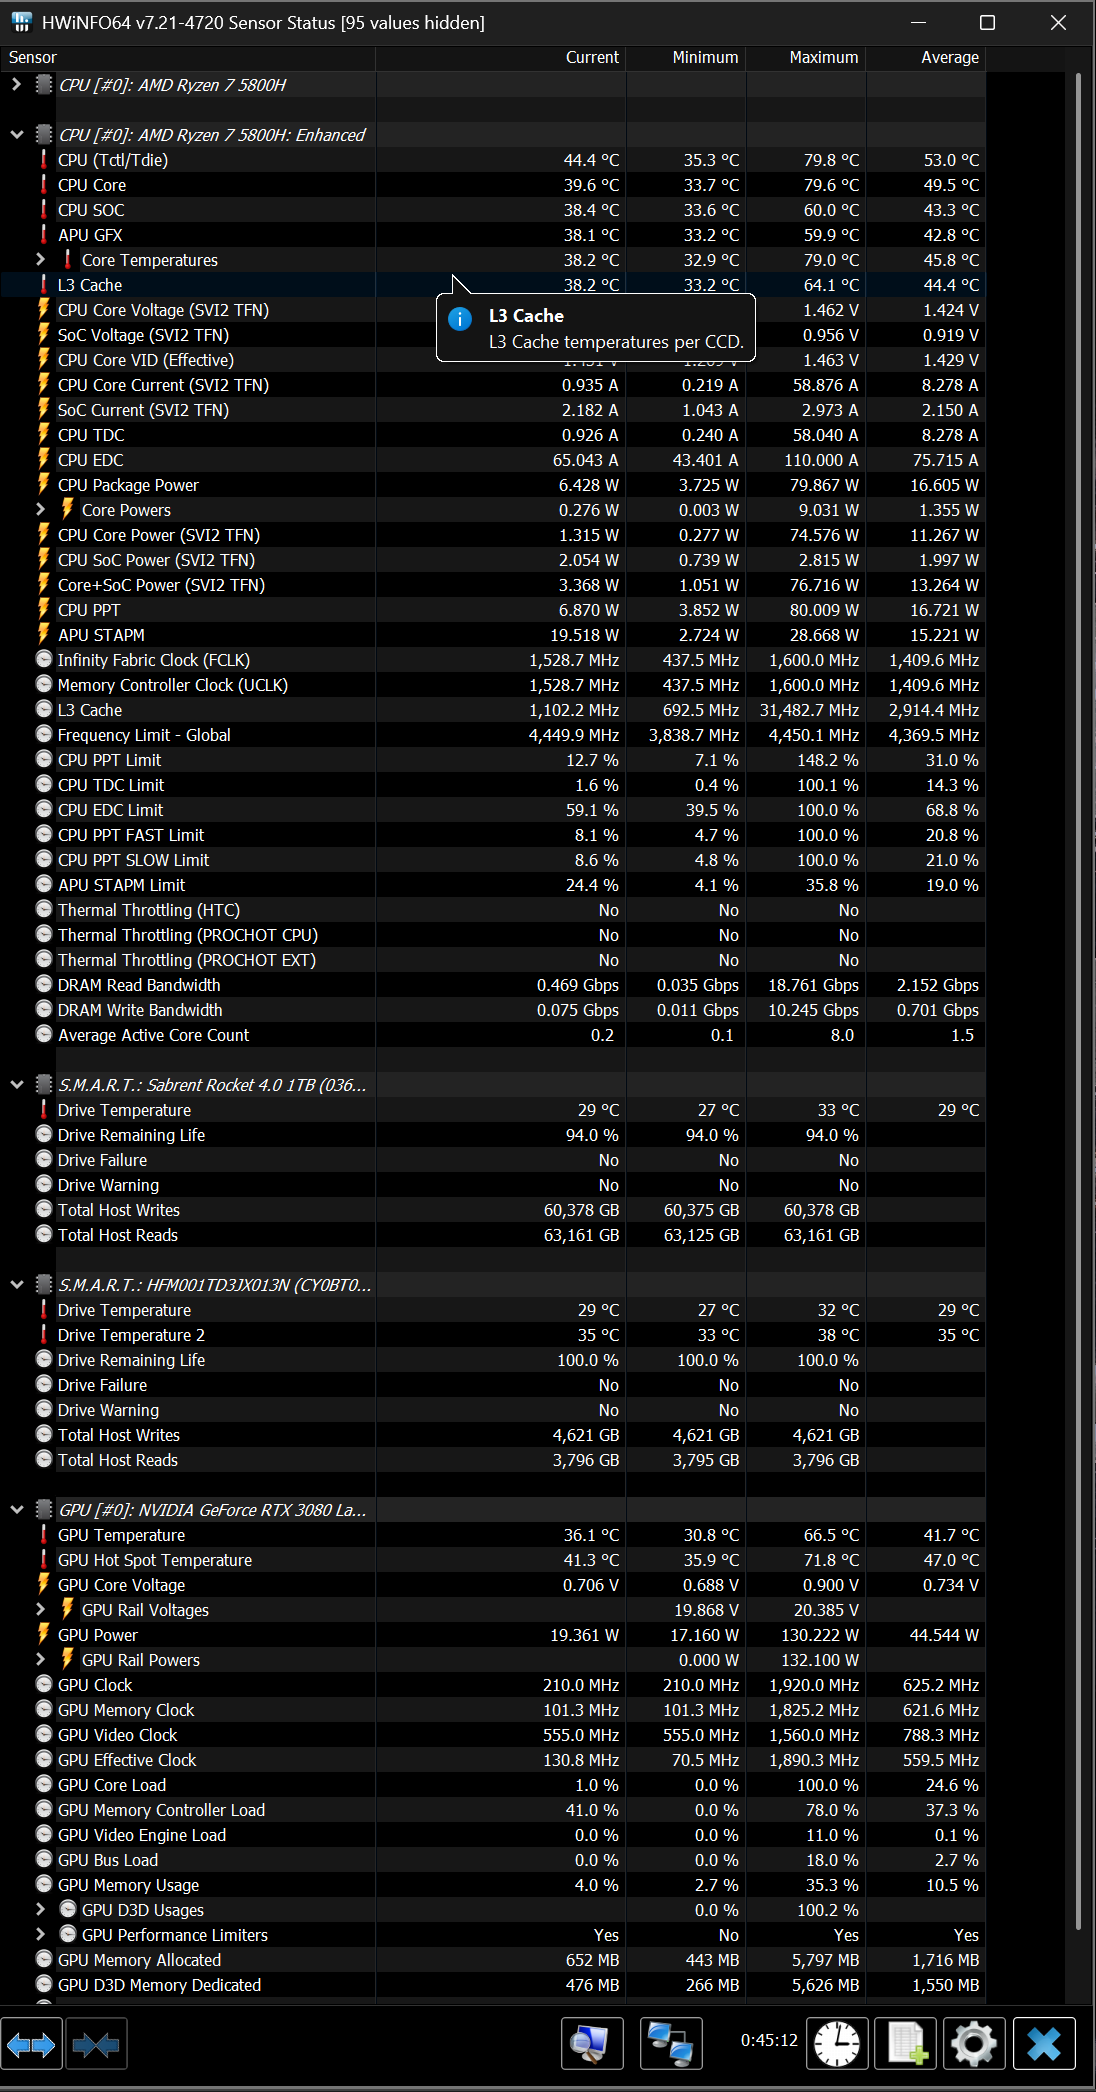Expand the collapsed CPU [#0]: AMD Ryzen 7 5800H group
The height and width of the screenshot is (2092, 1096).
point(16,85)
